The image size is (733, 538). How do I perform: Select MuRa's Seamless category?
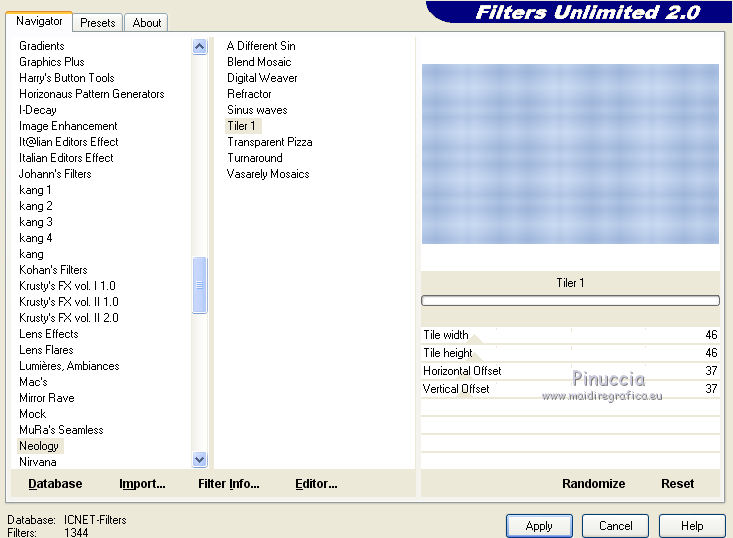pyautogui.click(x=61, y=430)
